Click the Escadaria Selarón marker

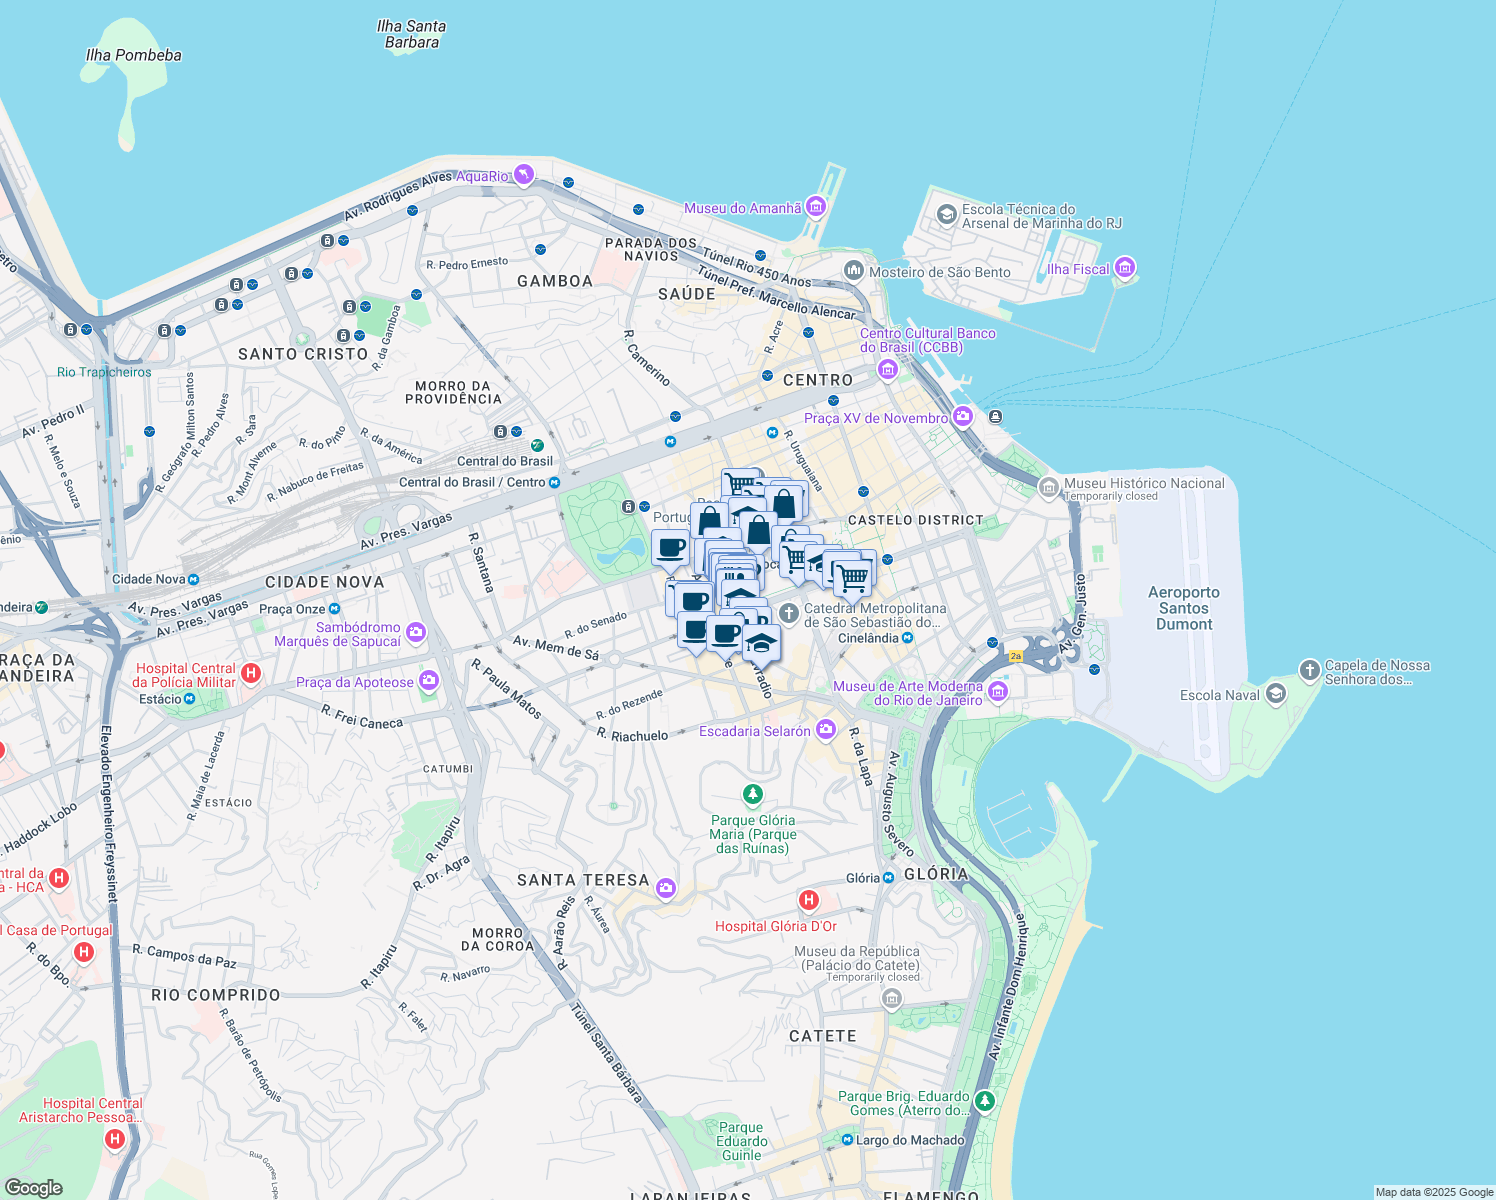point(824,730)
